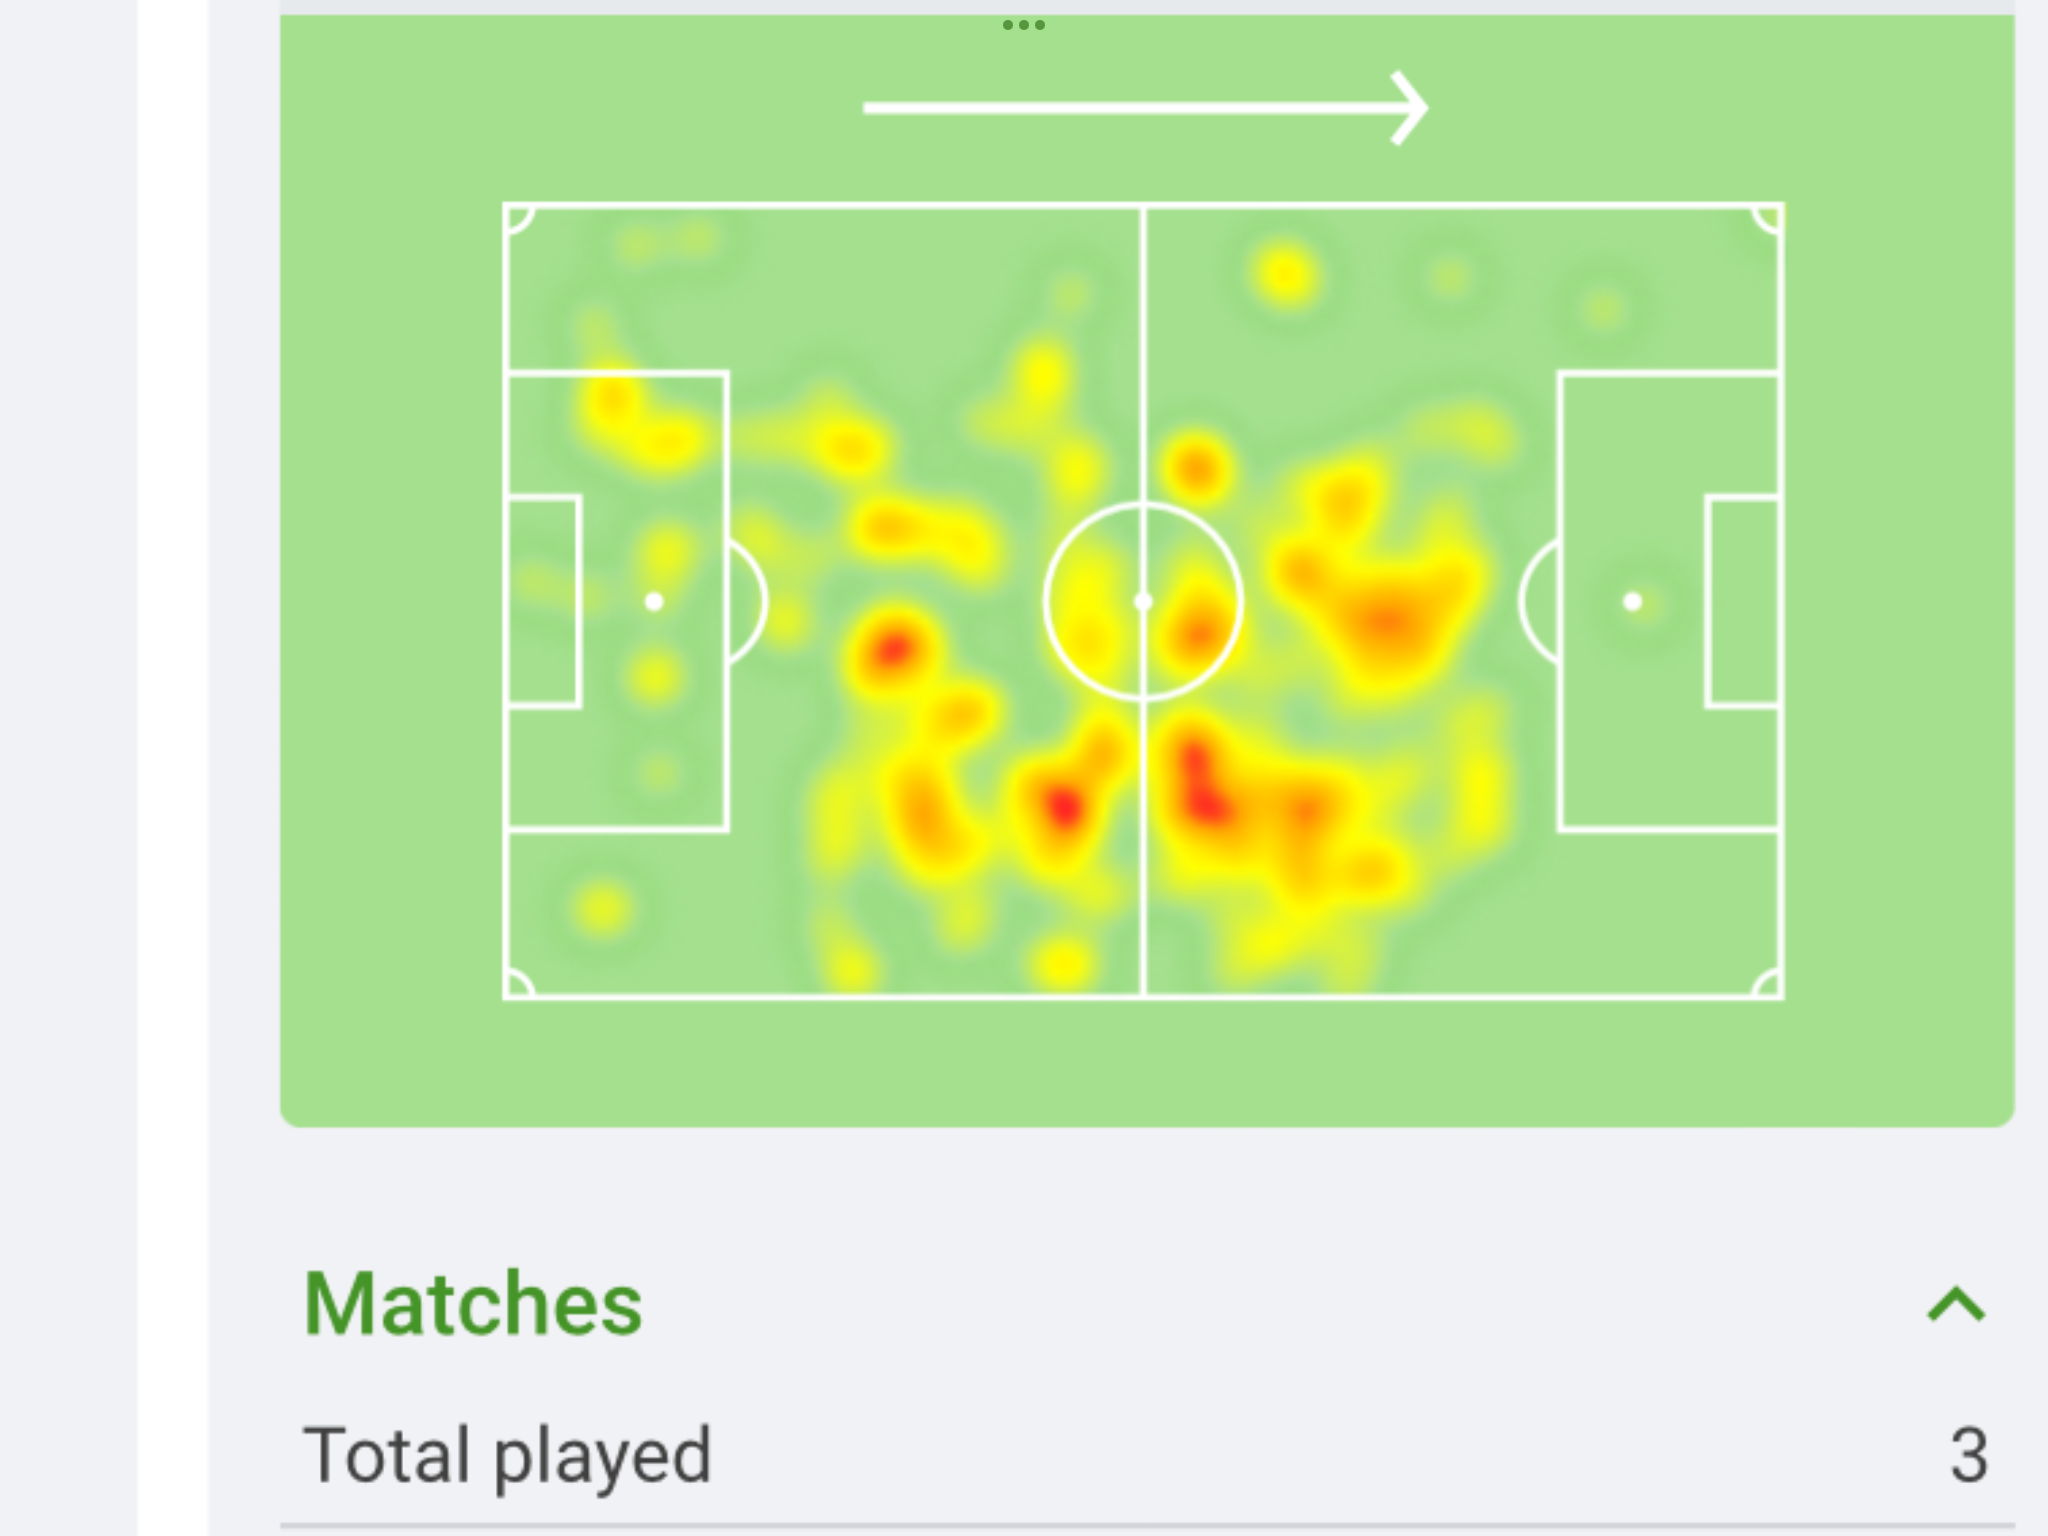Screen dimensions: 2048x1536
Task: Click the left penalty spot on pitch
Action: click(654, 602)
